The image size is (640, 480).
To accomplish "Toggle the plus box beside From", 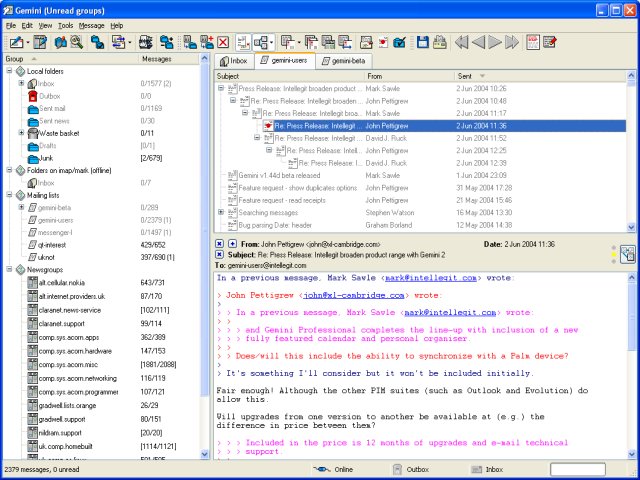I will (x=232, y=243).
